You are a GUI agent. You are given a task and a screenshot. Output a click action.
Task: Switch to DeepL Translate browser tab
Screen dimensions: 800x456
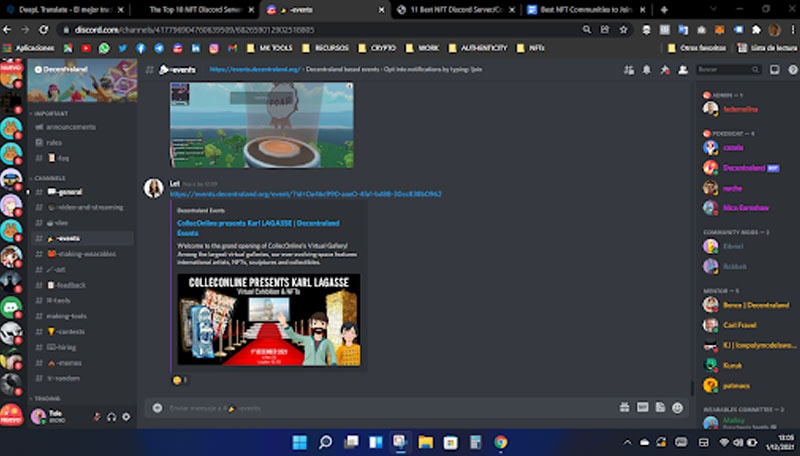[x=64, y=10]
